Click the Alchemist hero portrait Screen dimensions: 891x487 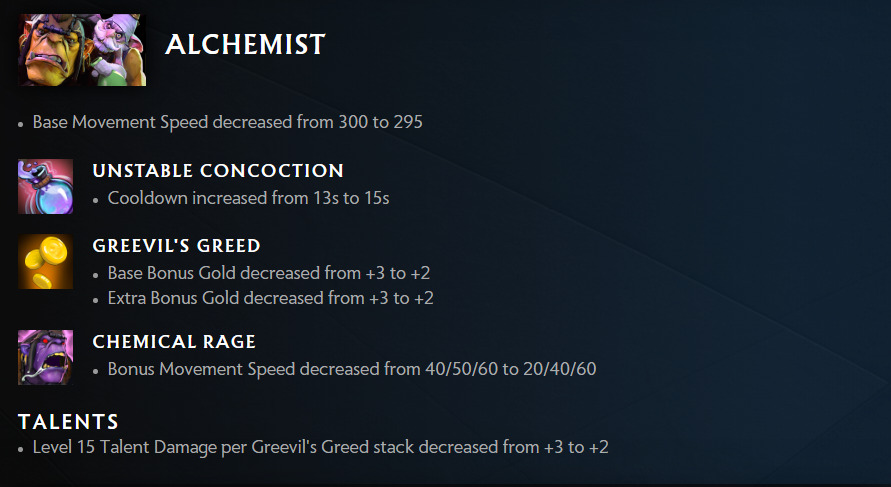coord(82,49)
